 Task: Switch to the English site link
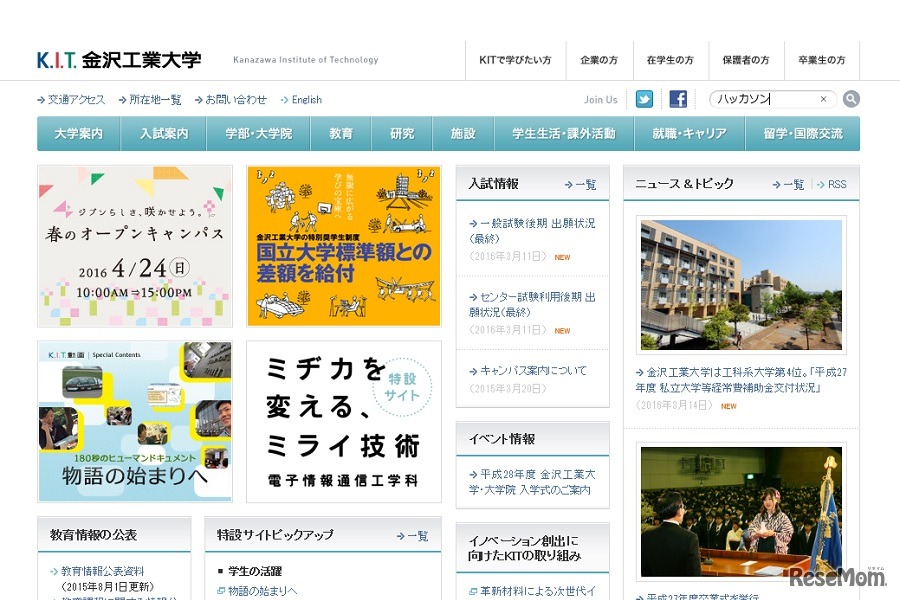click(x=305, y=99)
